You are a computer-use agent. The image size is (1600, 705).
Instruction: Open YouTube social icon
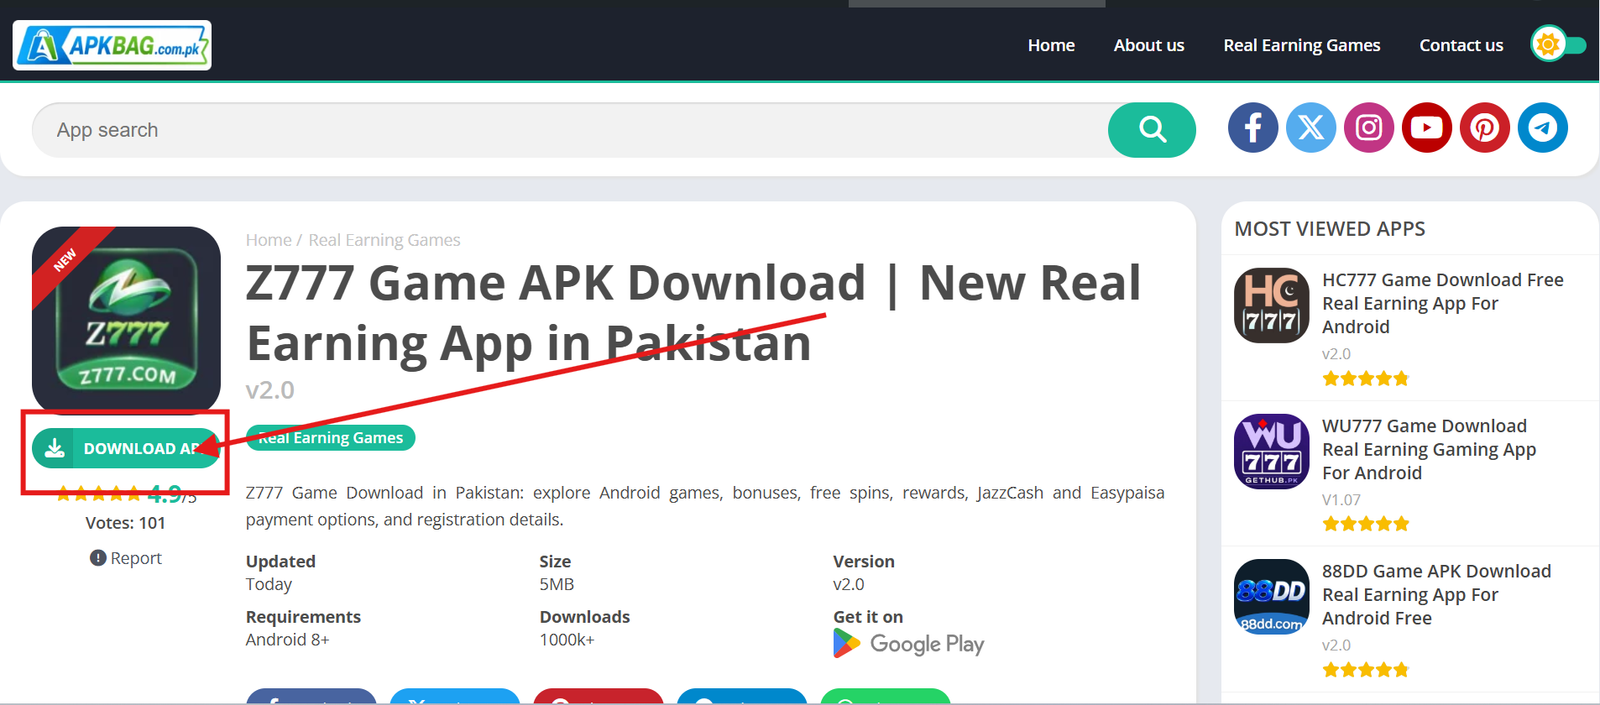pos(1427,128)
